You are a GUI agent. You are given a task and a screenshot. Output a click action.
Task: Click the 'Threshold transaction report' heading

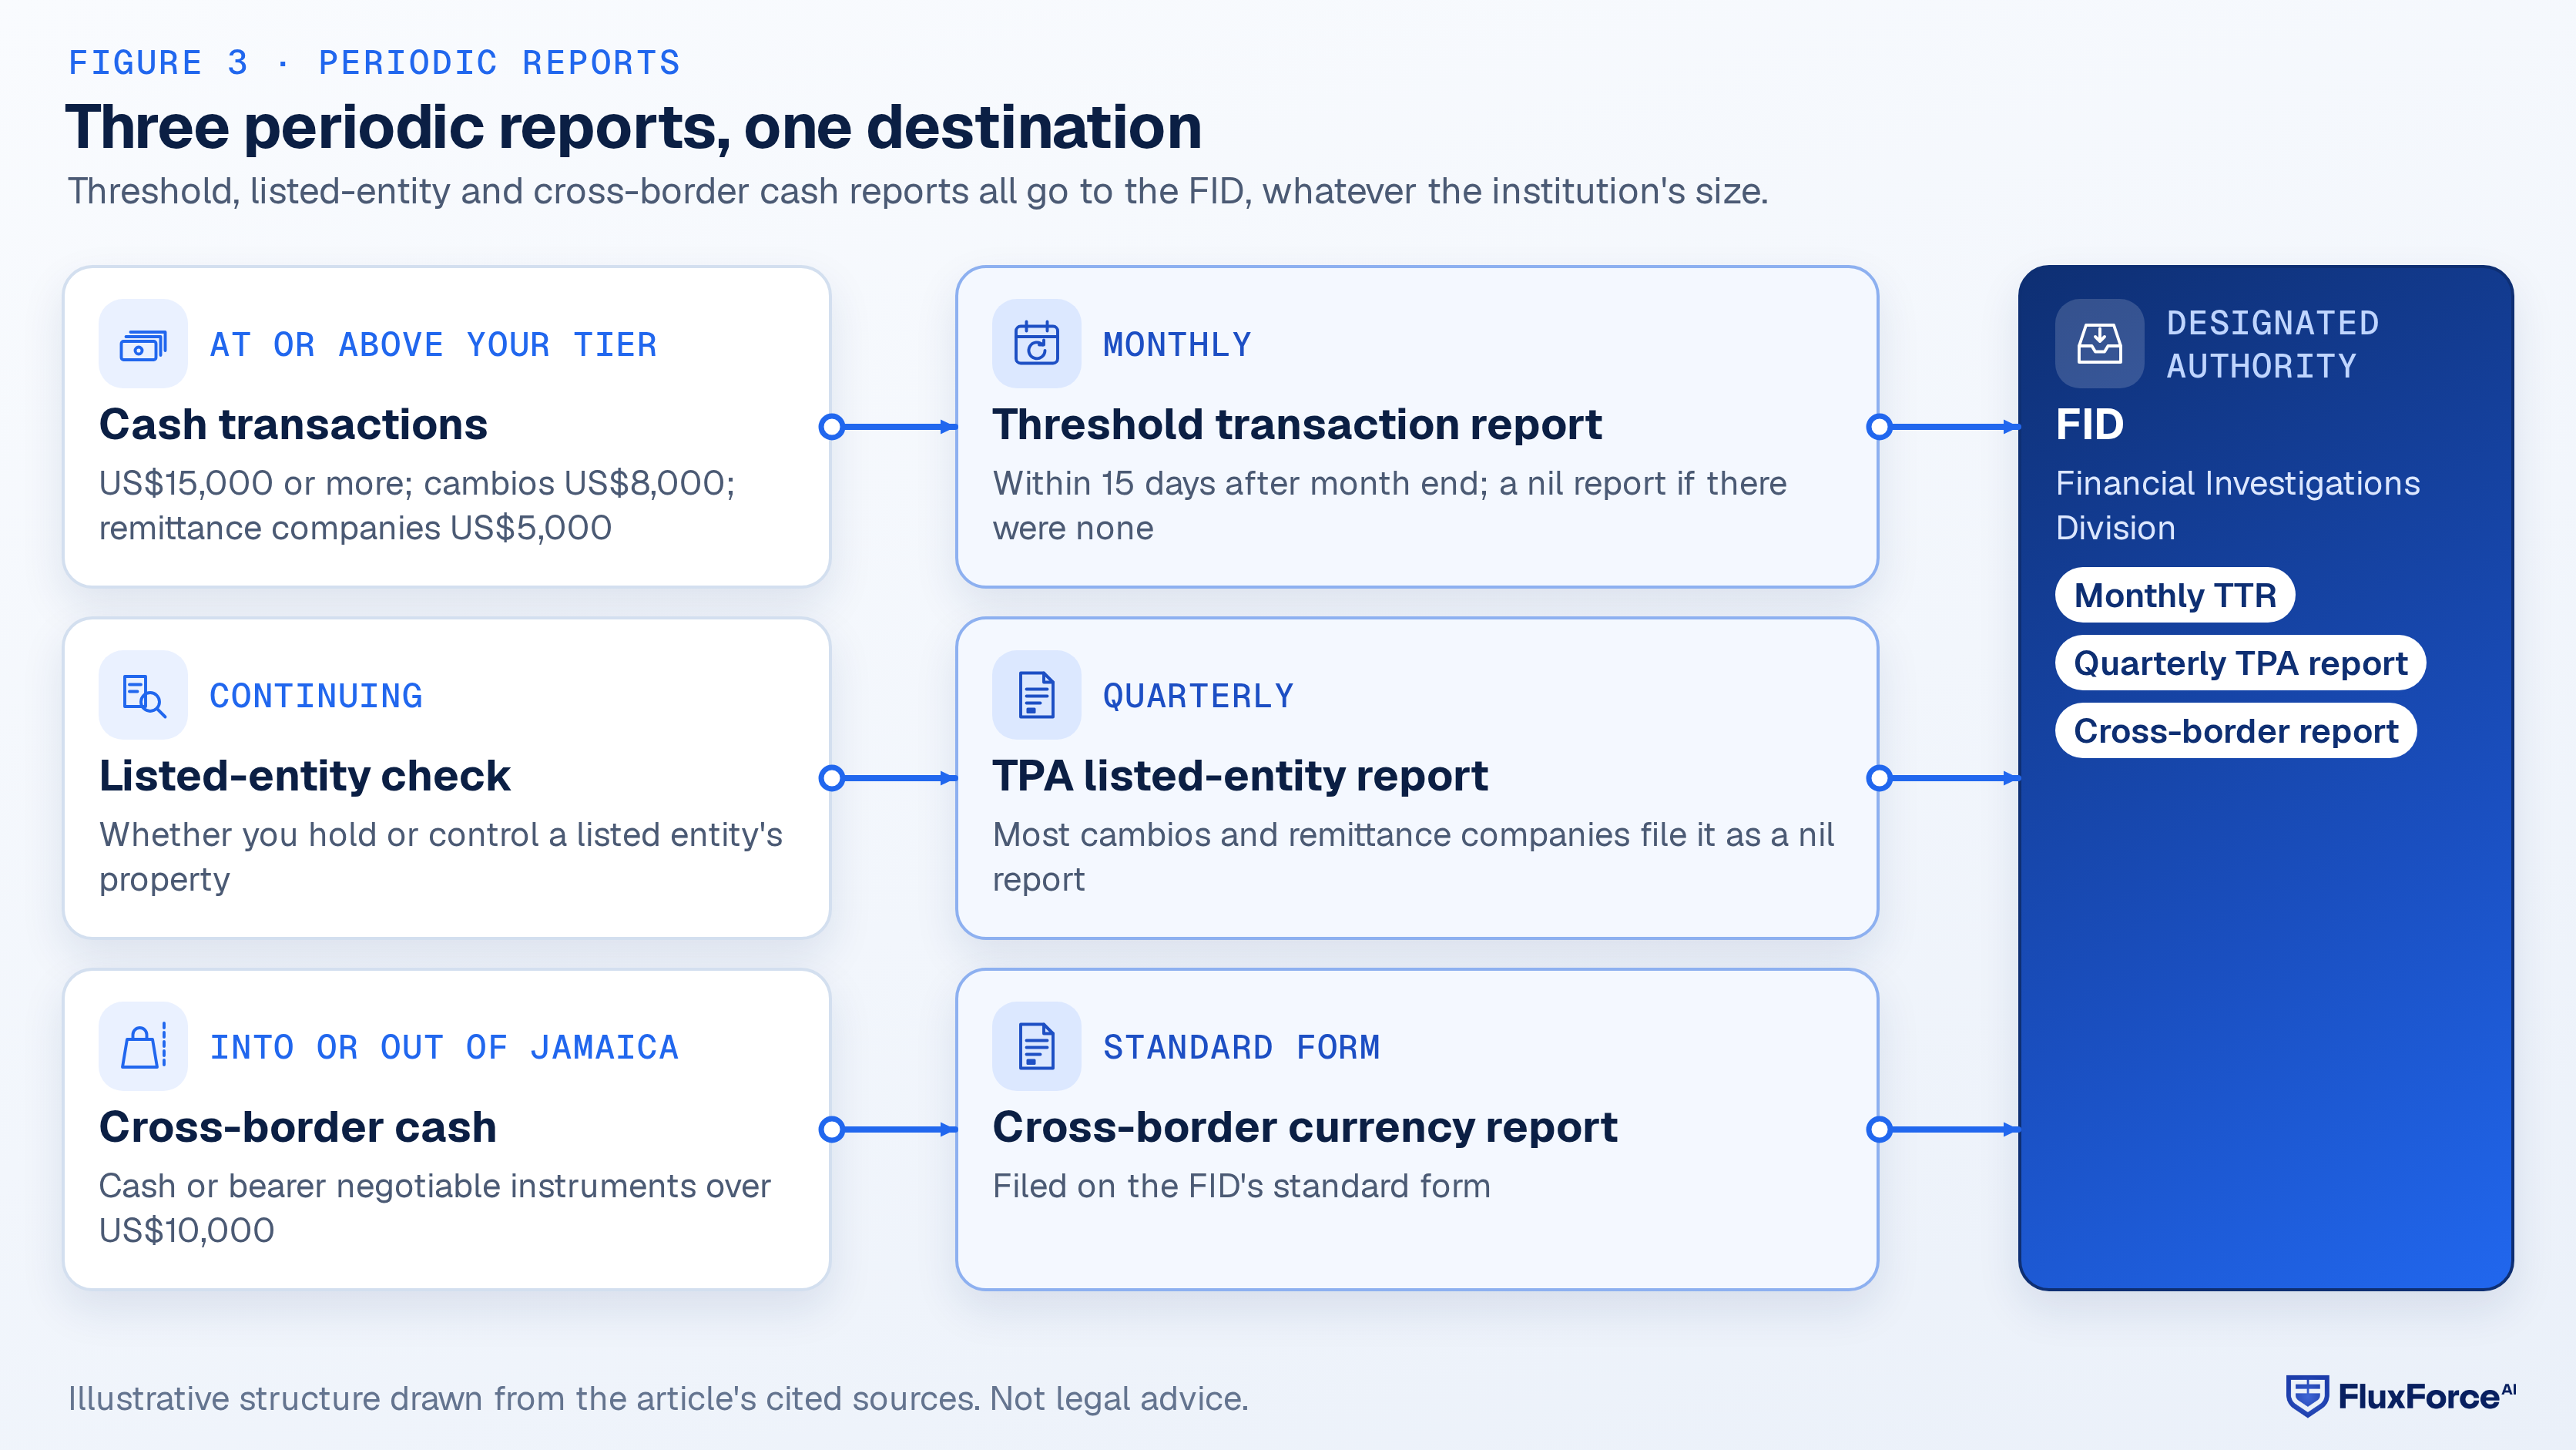click(x=1297, y=425)
